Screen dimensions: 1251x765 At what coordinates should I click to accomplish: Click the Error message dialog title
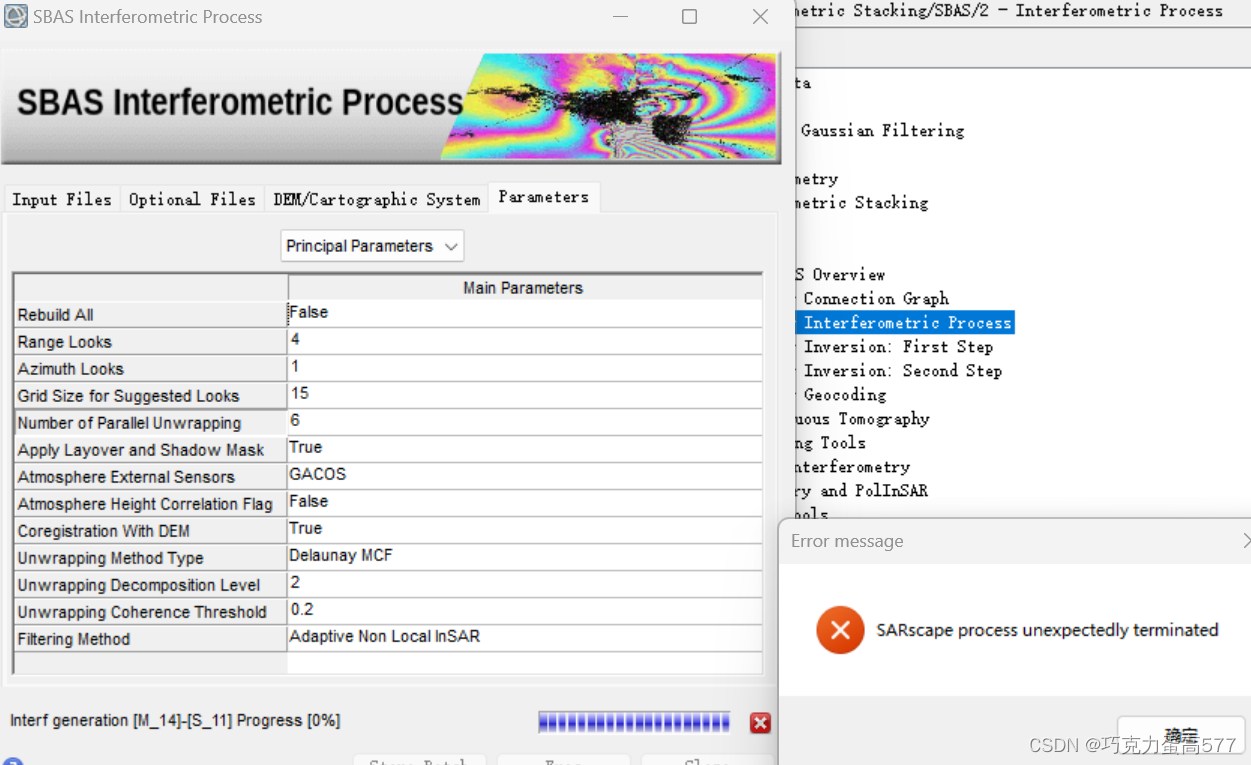tap(847, 541)
